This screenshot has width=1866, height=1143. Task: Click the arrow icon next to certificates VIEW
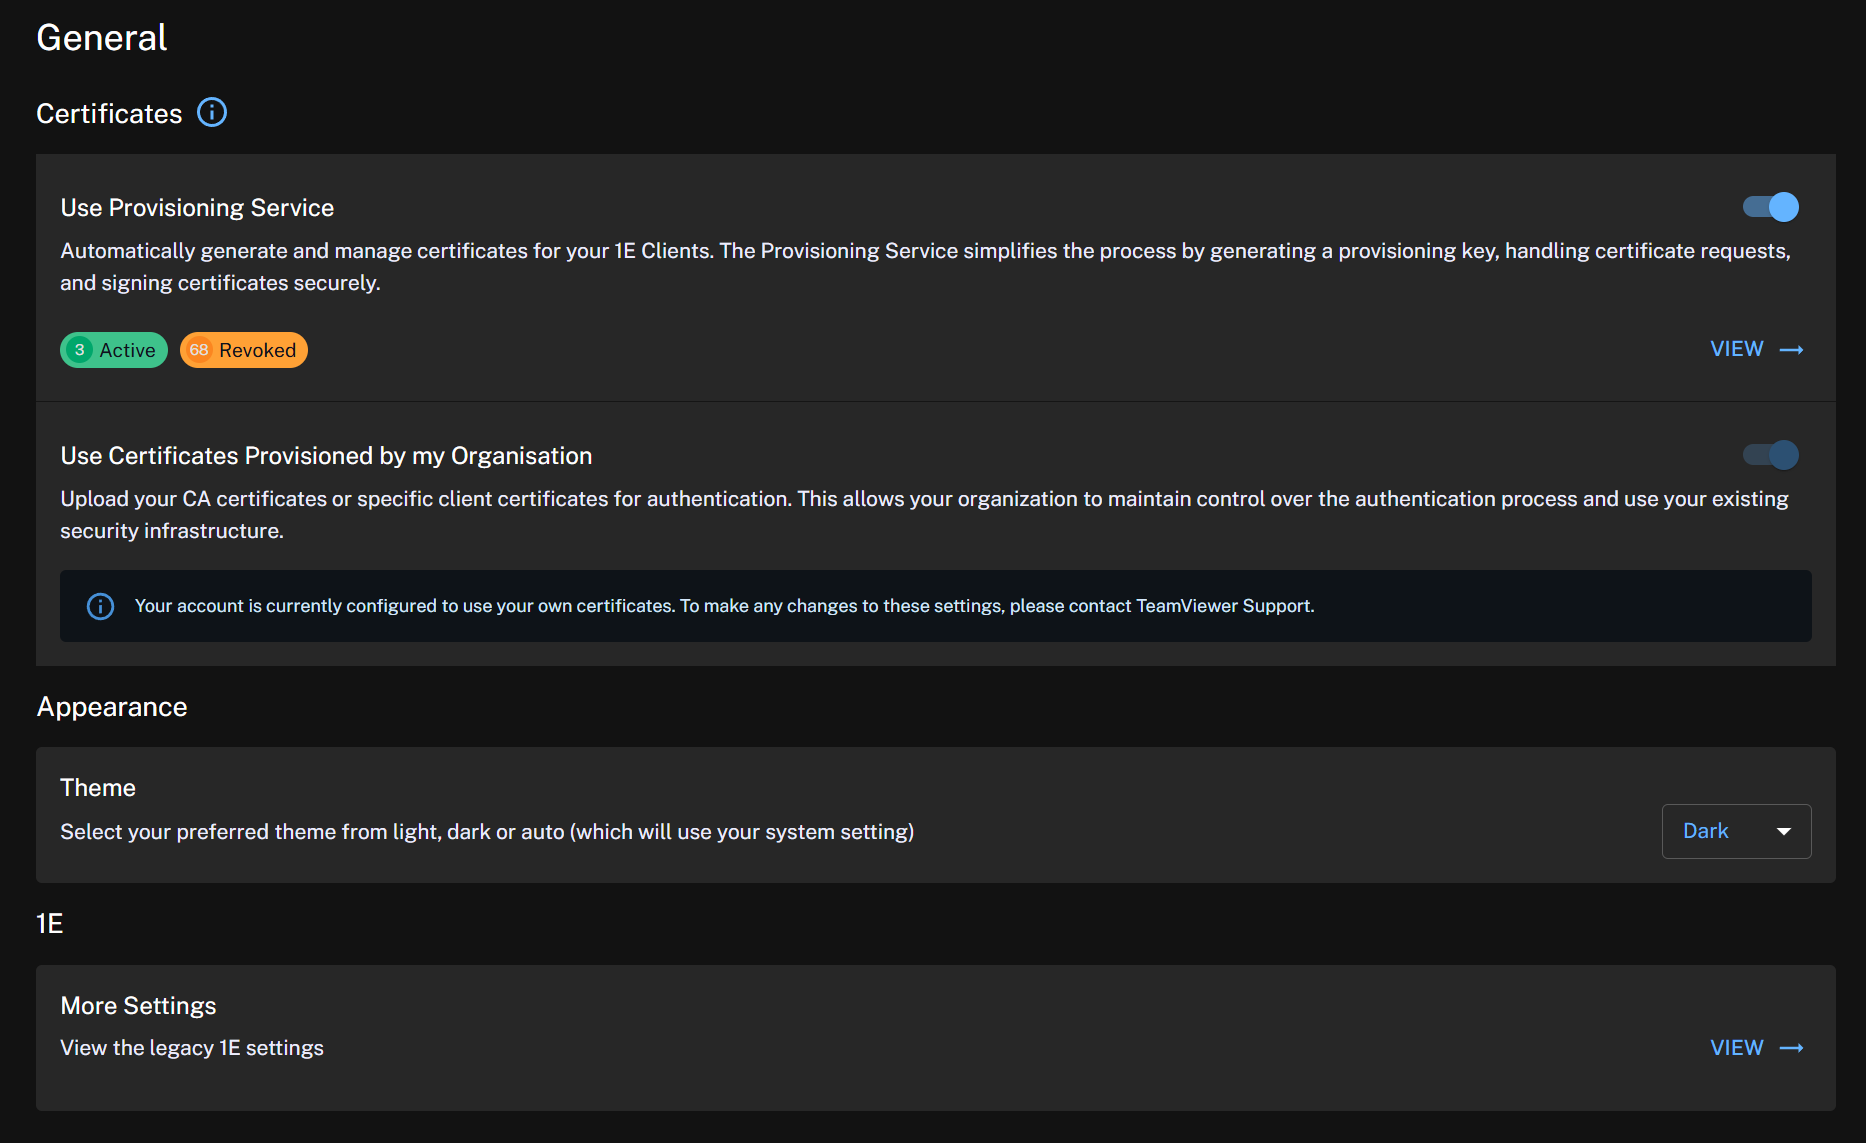[x=1792, y=350]
